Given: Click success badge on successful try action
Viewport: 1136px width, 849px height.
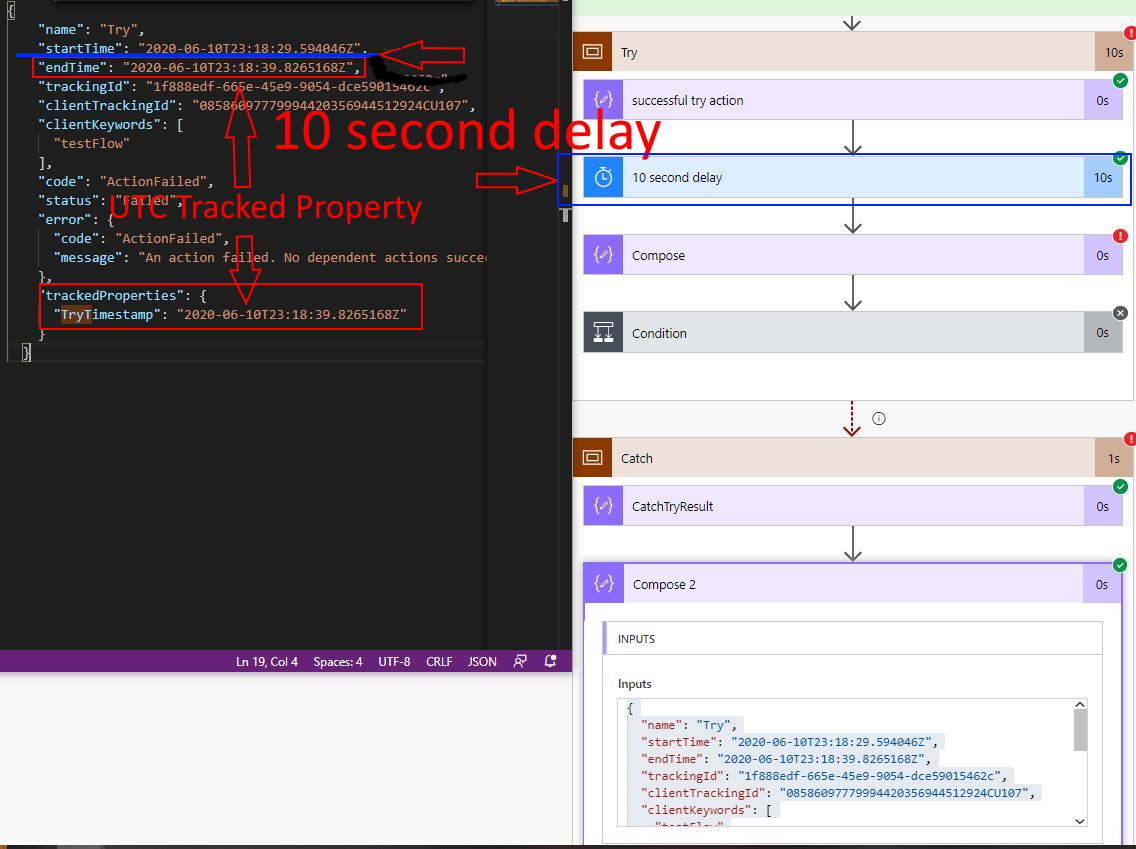Looking at the screenshot, I should [x=1120, y=80].
